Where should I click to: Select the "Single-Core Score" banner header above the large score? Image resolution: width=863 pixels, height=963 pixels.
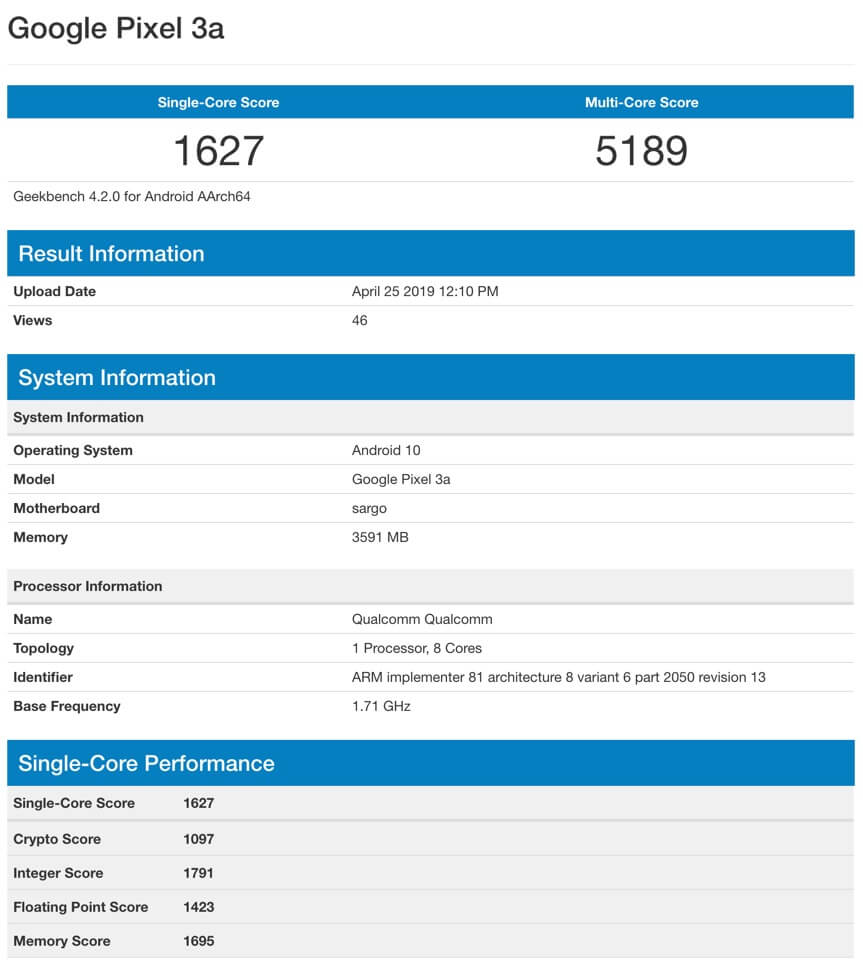coord(218,103)
